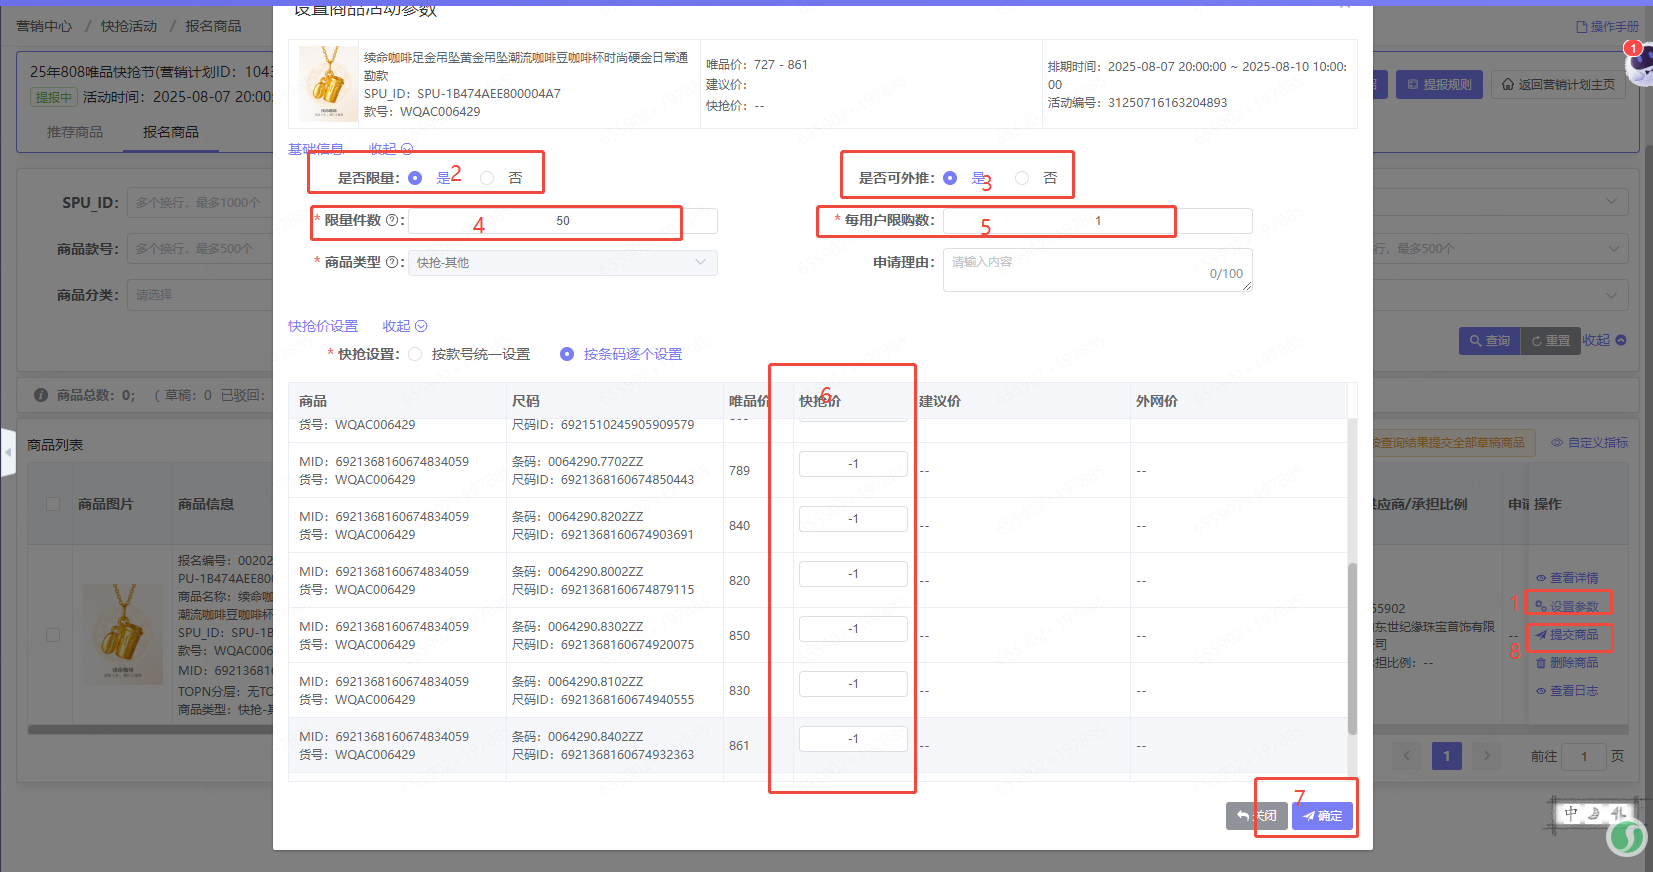Select 否 for 是否限量
The image size is (1653, 872).
coord(487,178)
